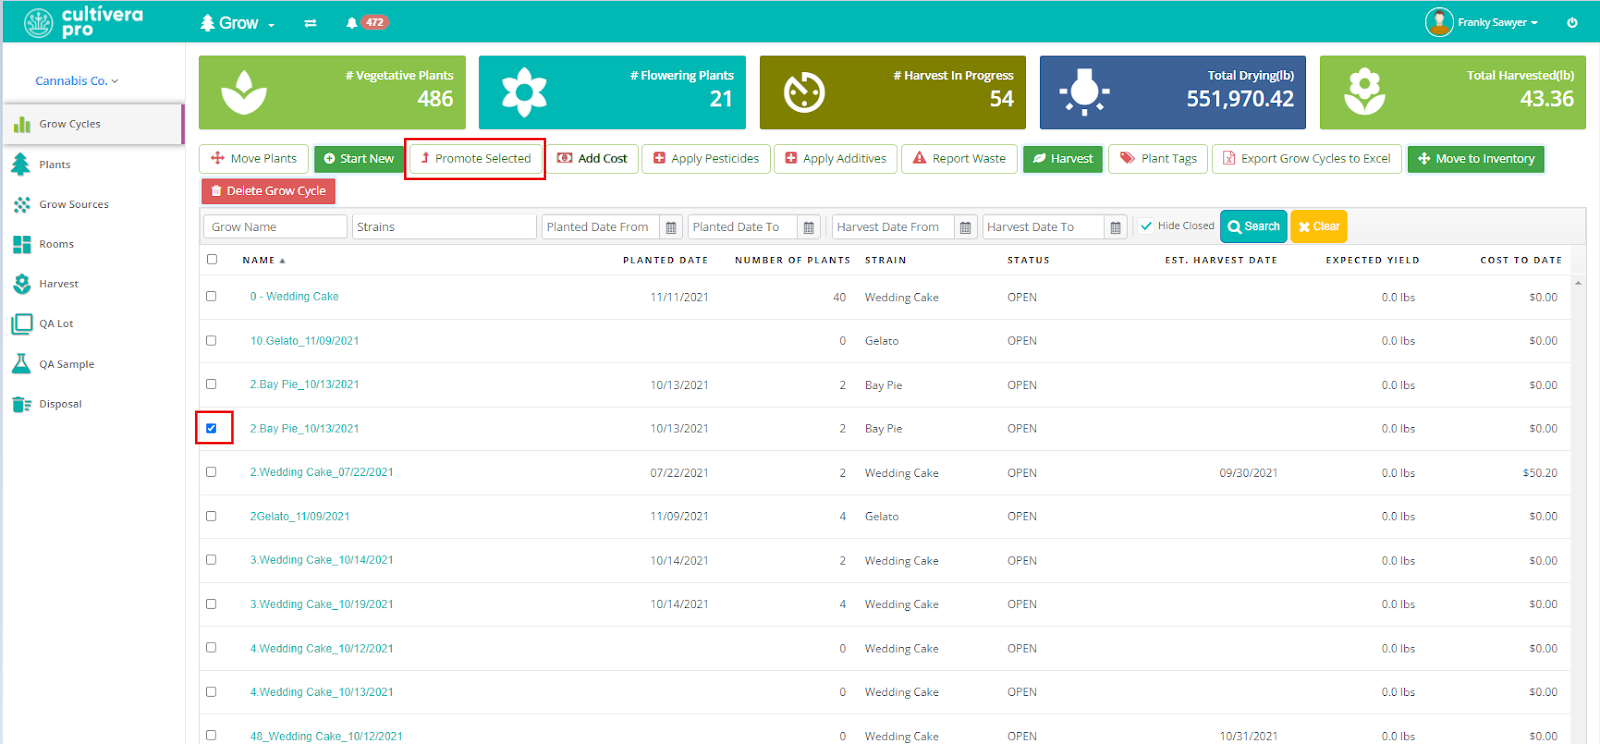
Task: Focus the Planted Date From field
Action: click(x=601, y=227)
